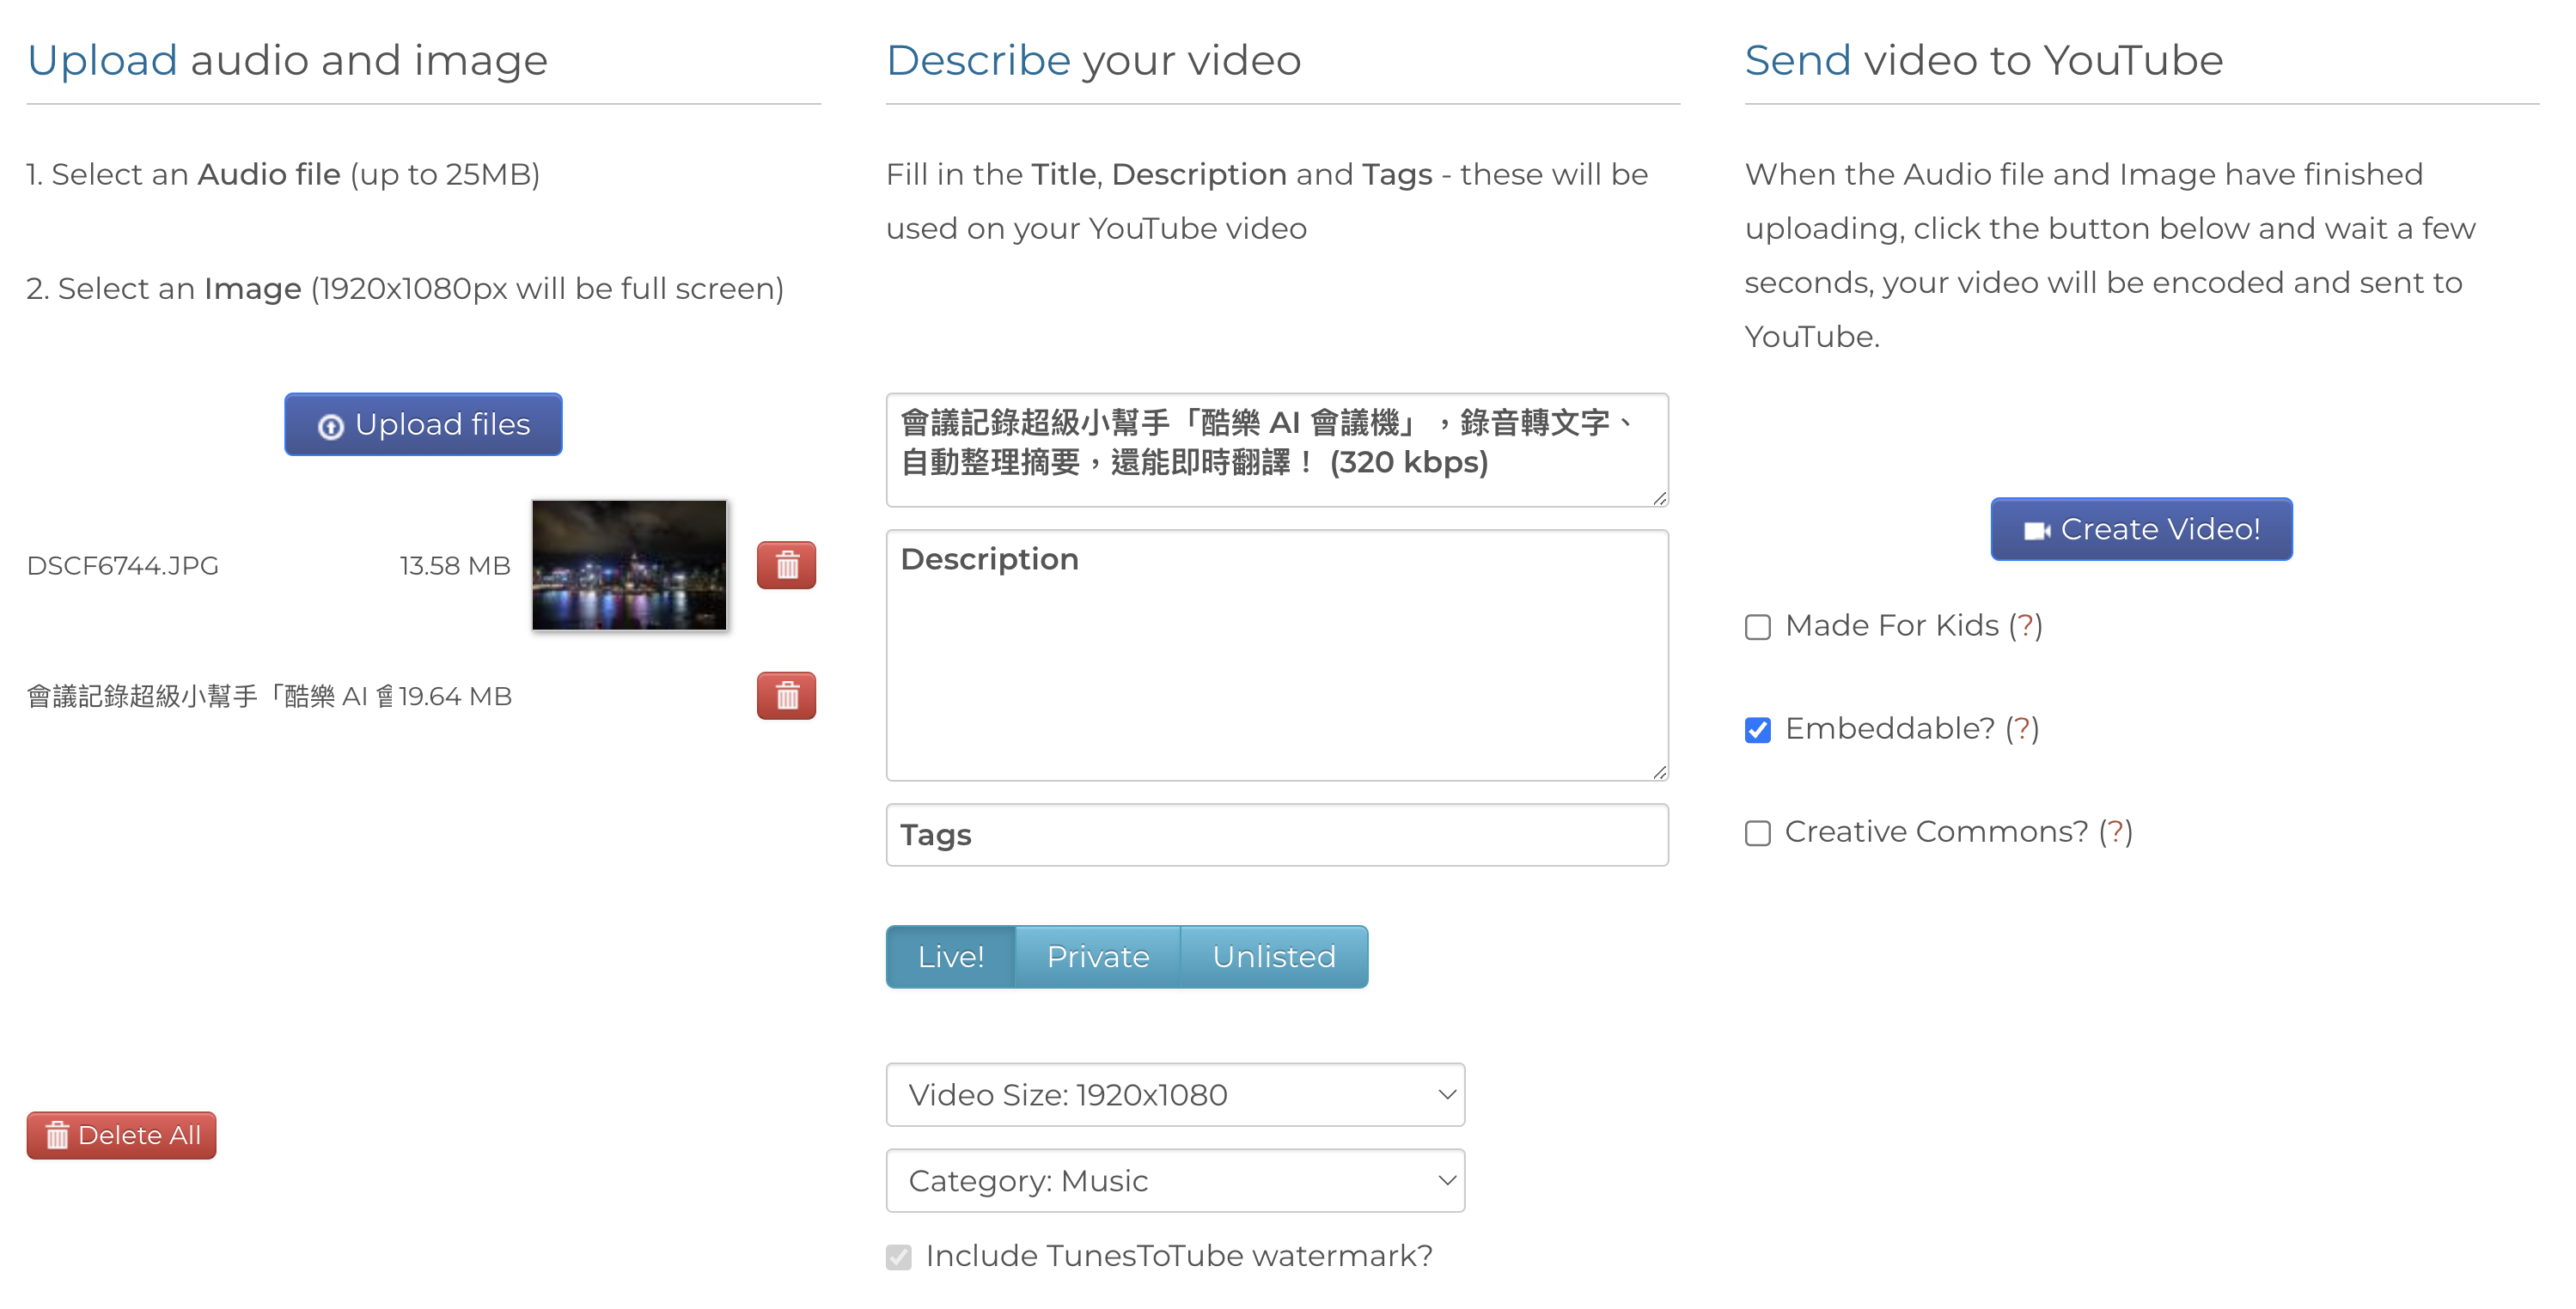Open Embeddable help question mark

pyautogui.click(x=2022, y=729)
